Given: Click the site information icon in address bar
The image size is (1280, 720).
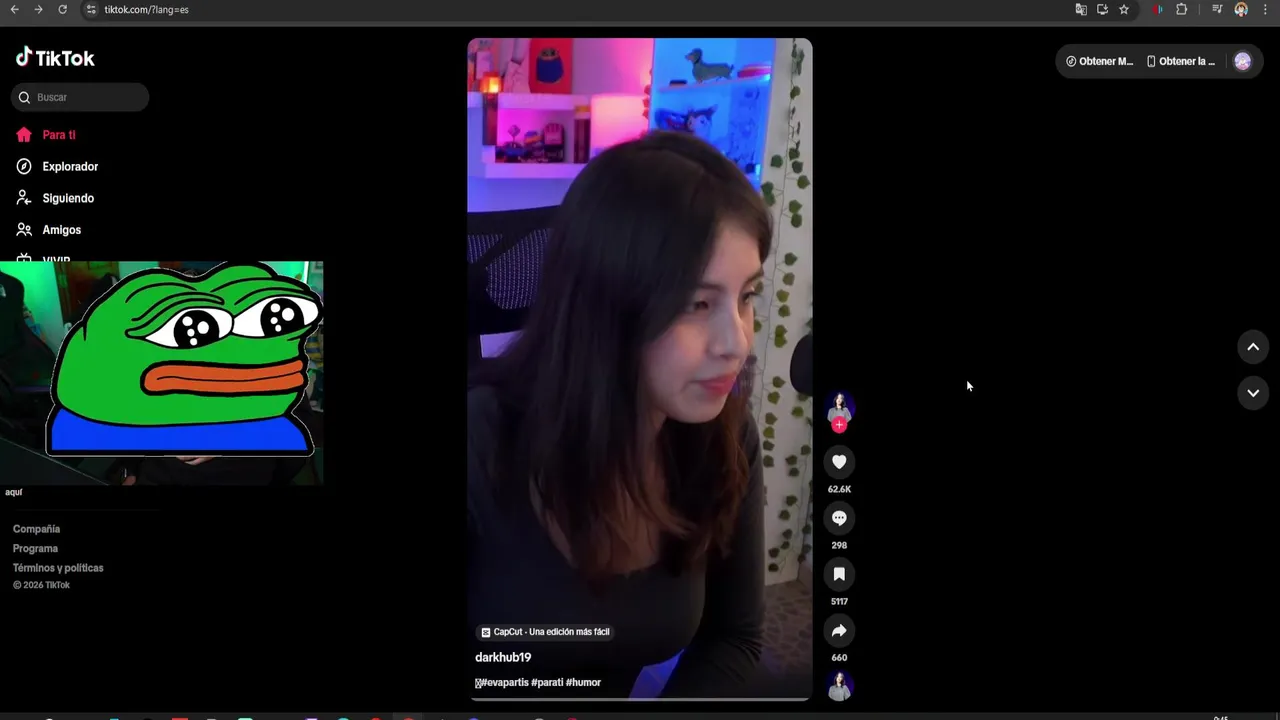Looking at the screenshot, I should (91, 9).
